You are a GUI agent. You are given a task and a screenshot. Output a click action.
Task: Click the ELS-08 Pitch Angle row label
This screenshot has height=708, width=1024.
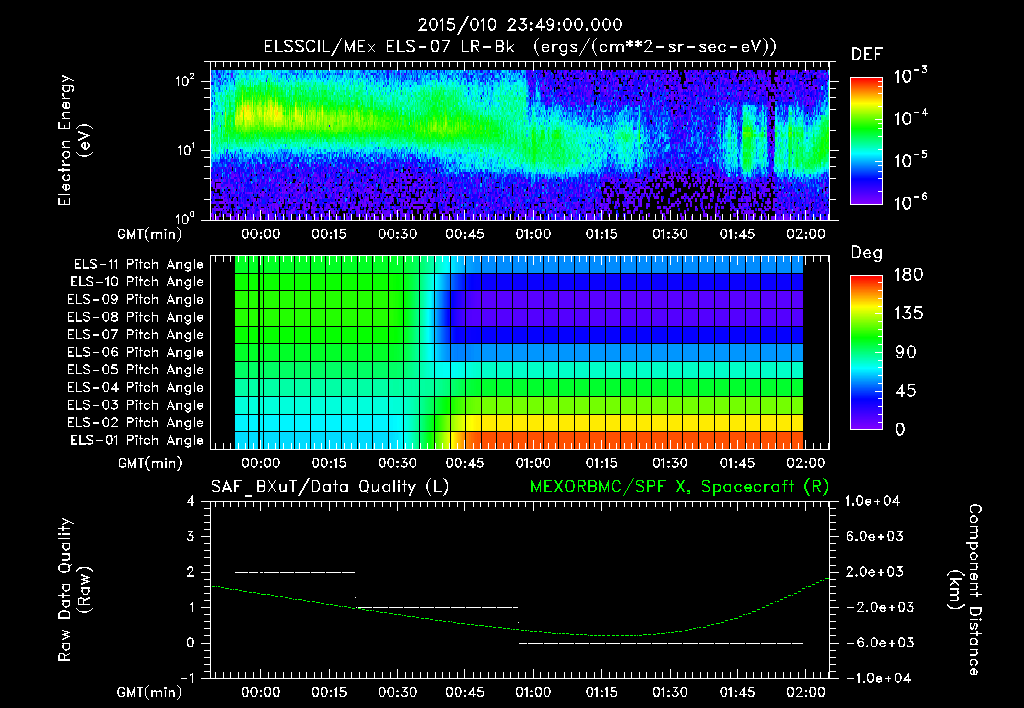tap(136, 317)
